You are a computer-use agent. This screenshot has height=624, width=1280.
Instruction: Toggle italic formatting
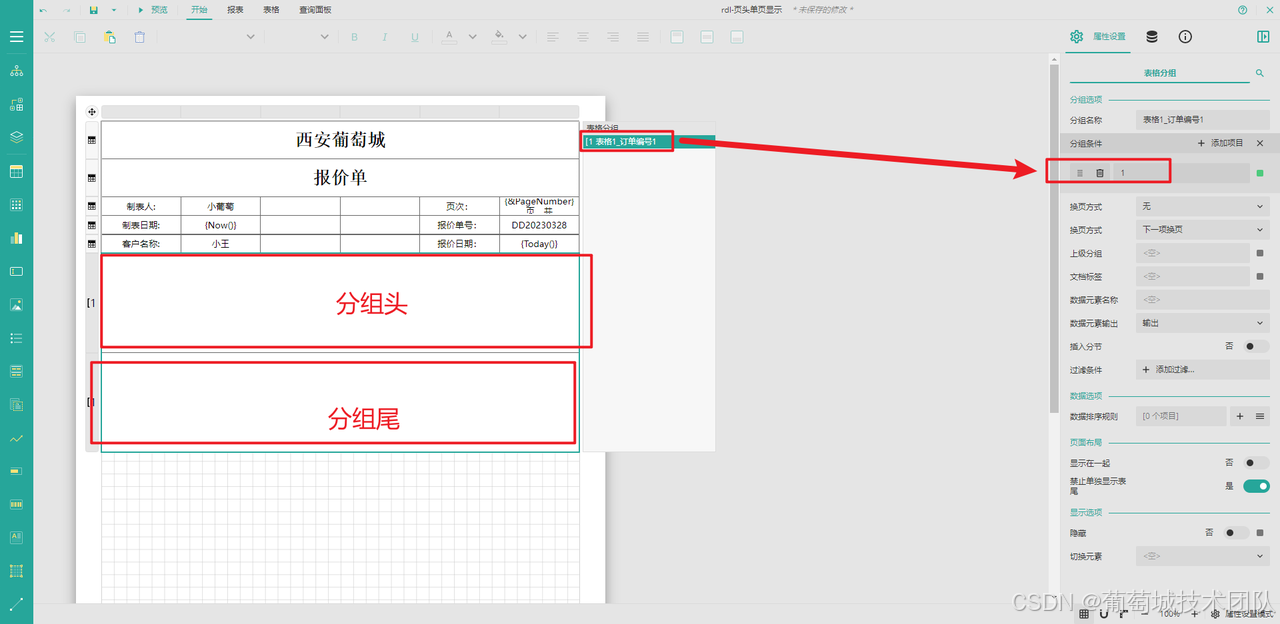point(385,37)
